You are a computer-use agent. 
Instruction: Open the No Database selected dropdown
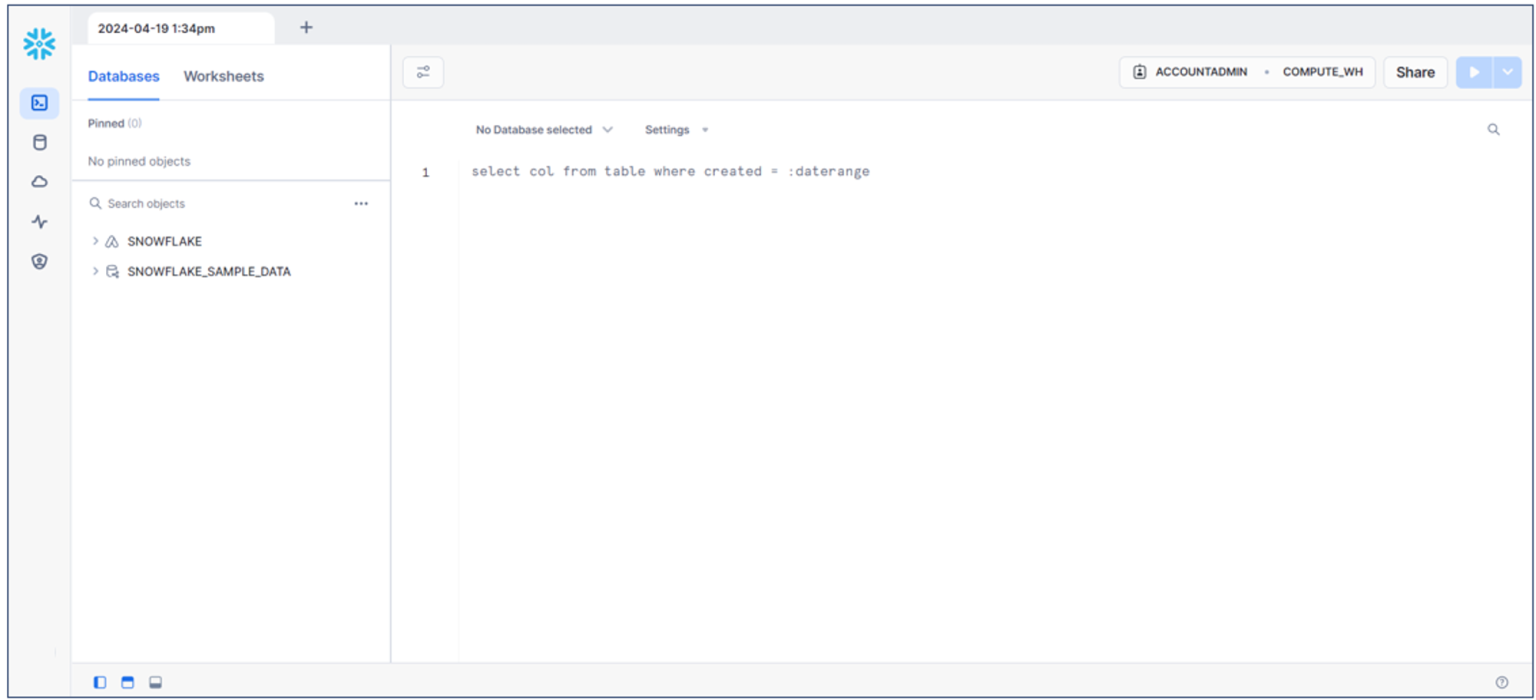[544, 130]
